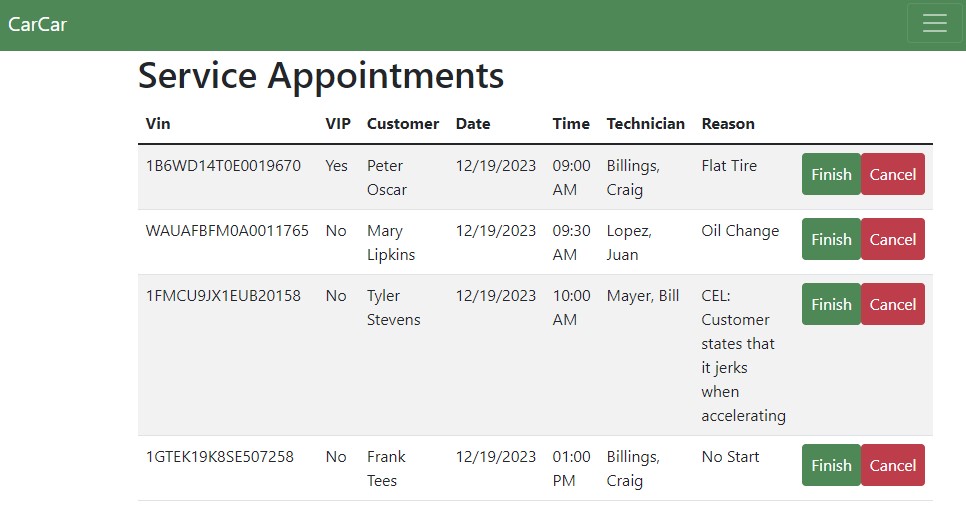Select VIN 1B6WD14T0E0019670 cell

click(x=223, y=166)
